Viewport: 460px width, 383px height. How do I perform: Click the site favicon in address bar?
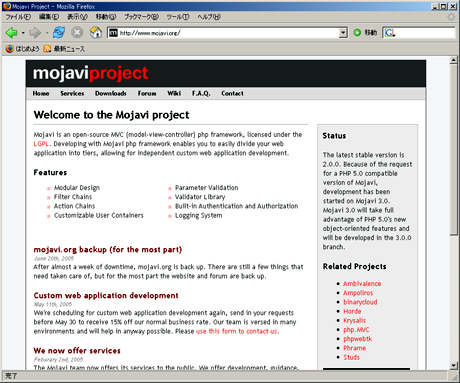(x=113, y=33)
